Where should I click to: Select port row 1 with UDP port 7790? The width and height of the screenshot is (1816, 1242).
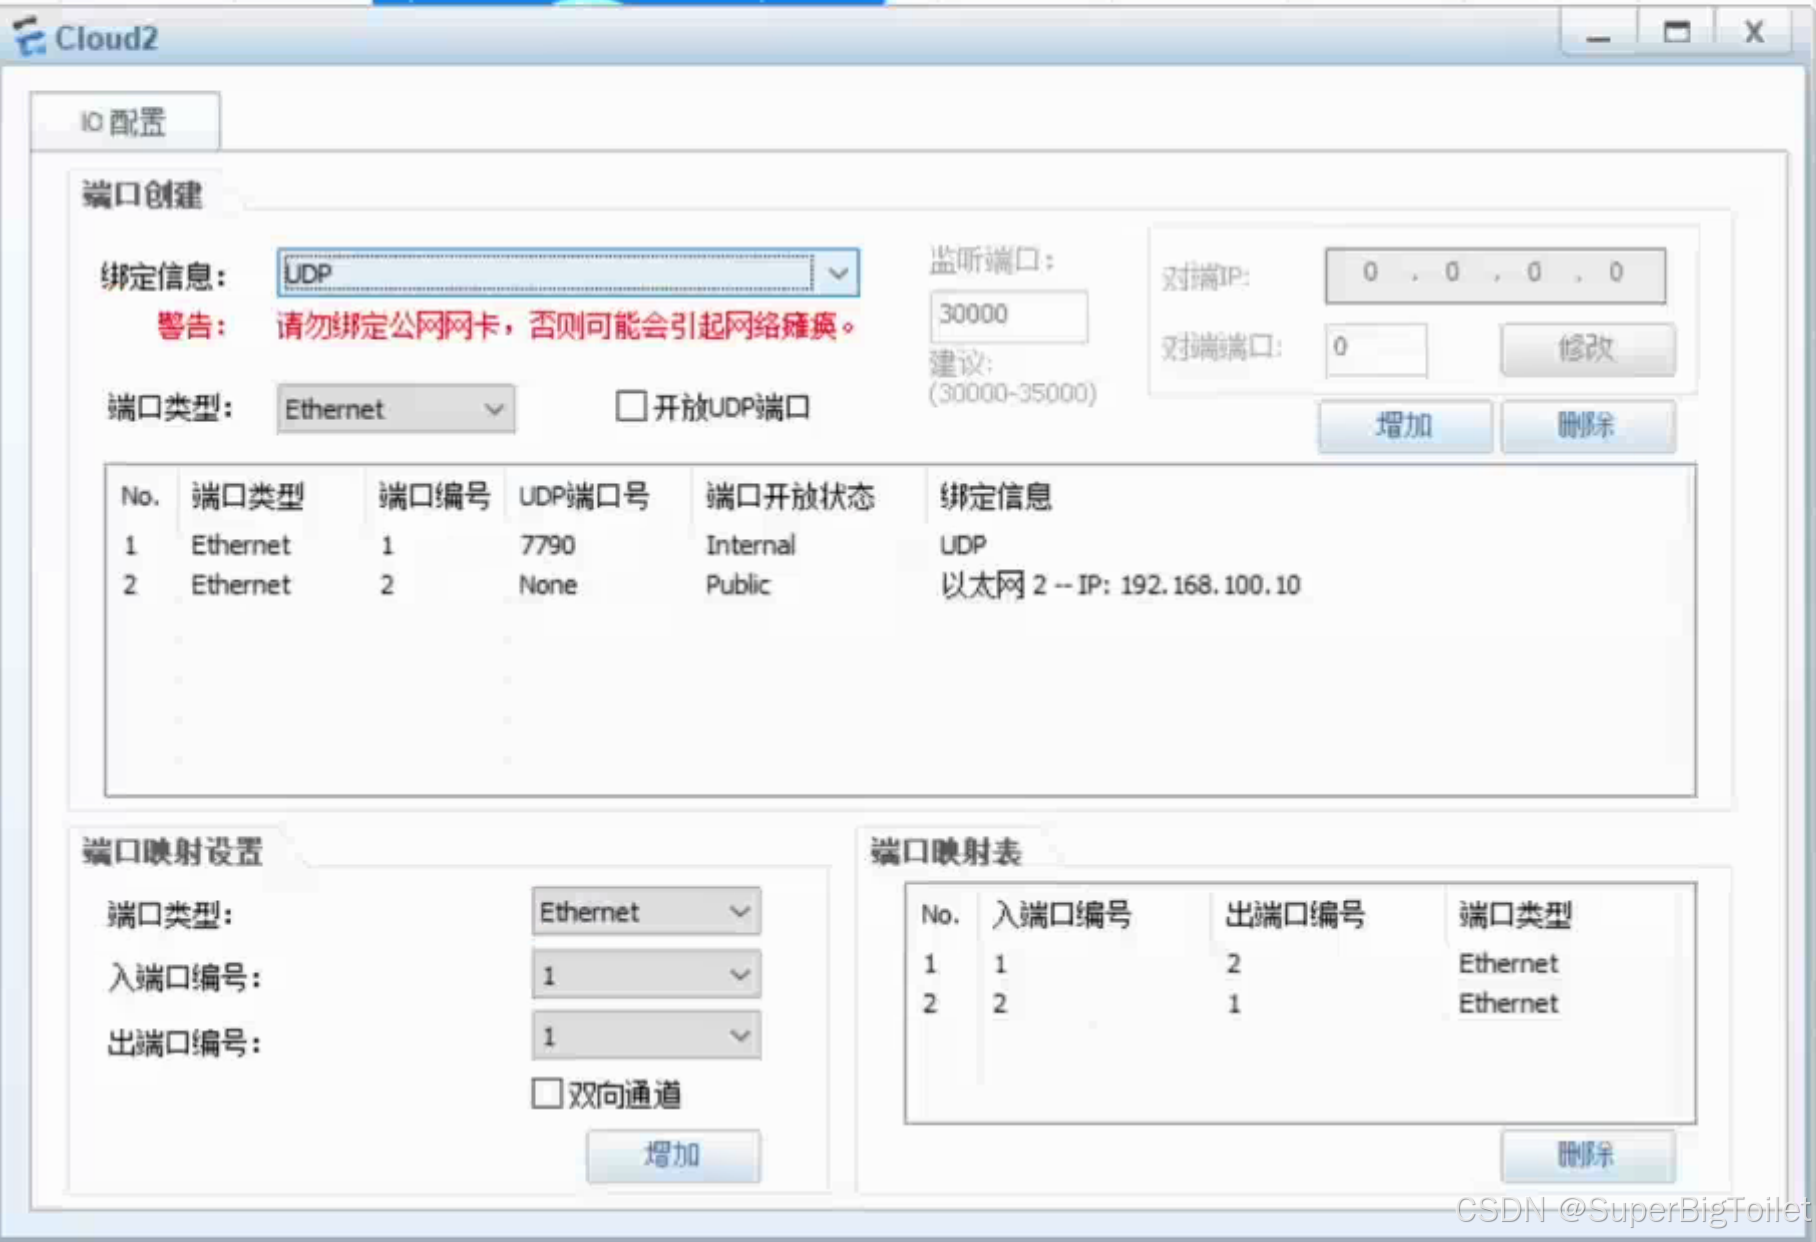(900, 545)
